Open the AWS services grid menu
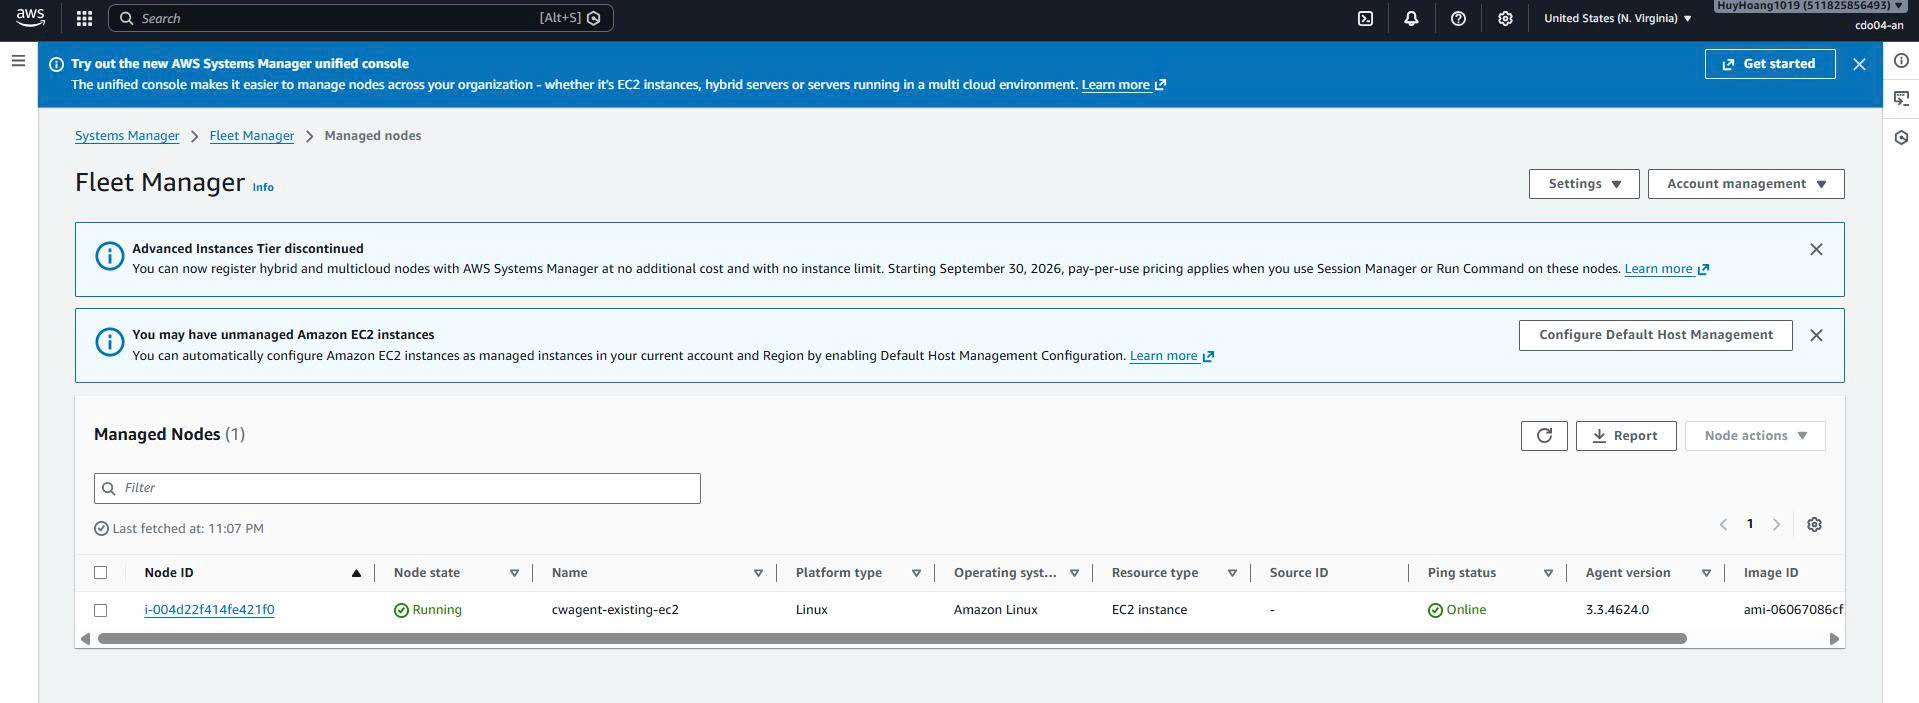Image resolution: width=1919 pixels, height=703 pixels. [85, 18]
